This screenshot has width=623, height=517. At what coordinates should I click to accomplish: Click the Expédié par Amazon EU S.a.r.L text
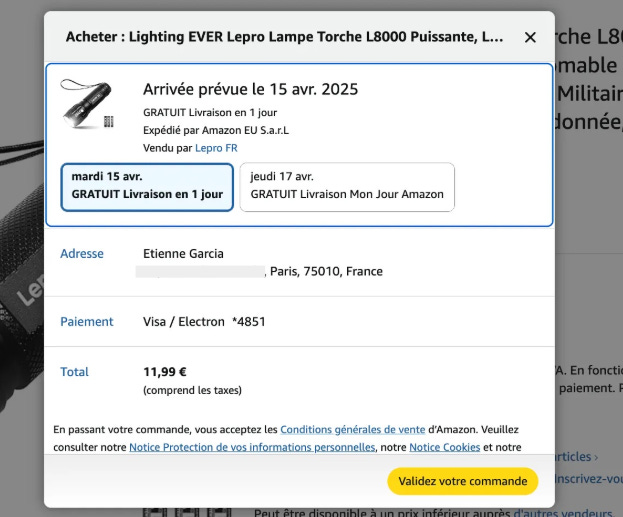(x=216, y=130)
